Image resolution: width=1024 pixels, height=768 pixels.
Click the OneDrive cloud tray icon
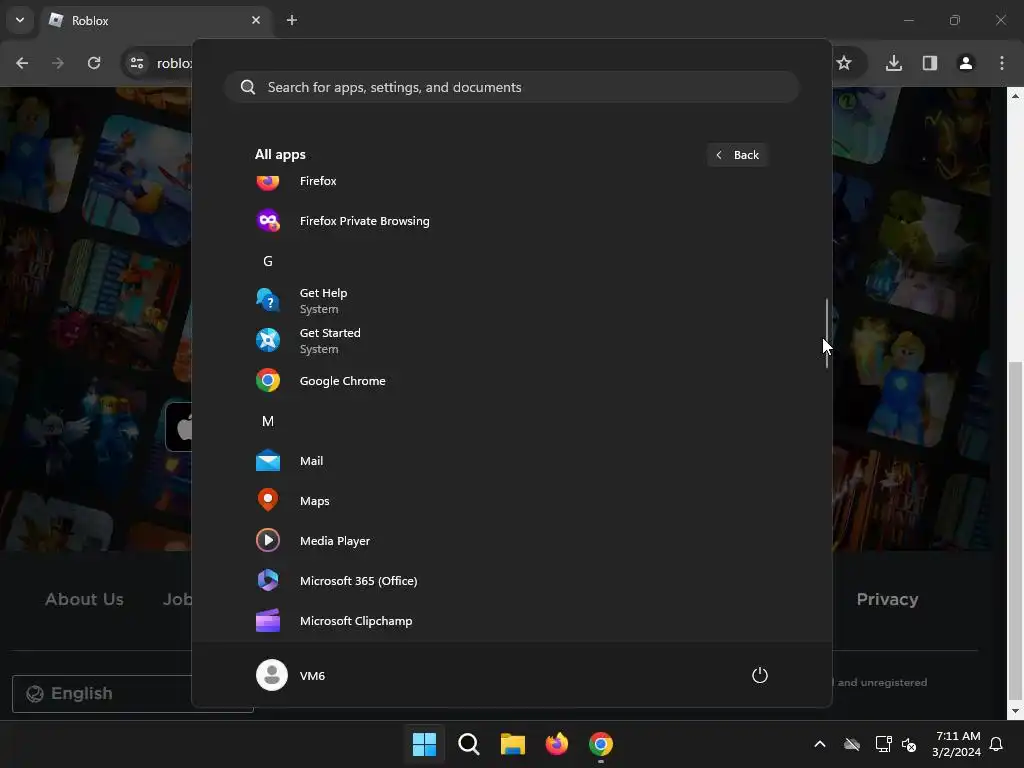pos(852,744)
